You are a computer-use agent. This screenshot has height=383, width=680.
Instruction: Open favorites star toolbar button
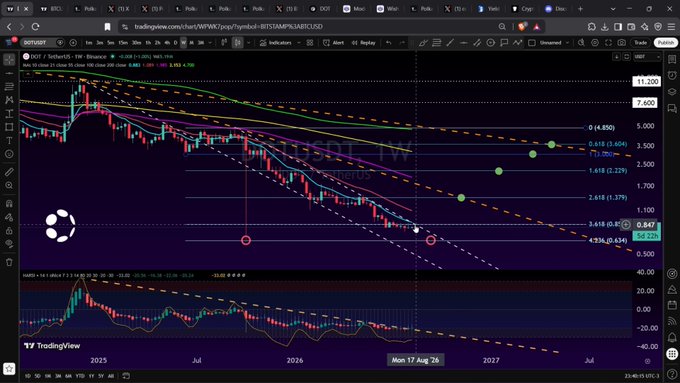point(9,369)
